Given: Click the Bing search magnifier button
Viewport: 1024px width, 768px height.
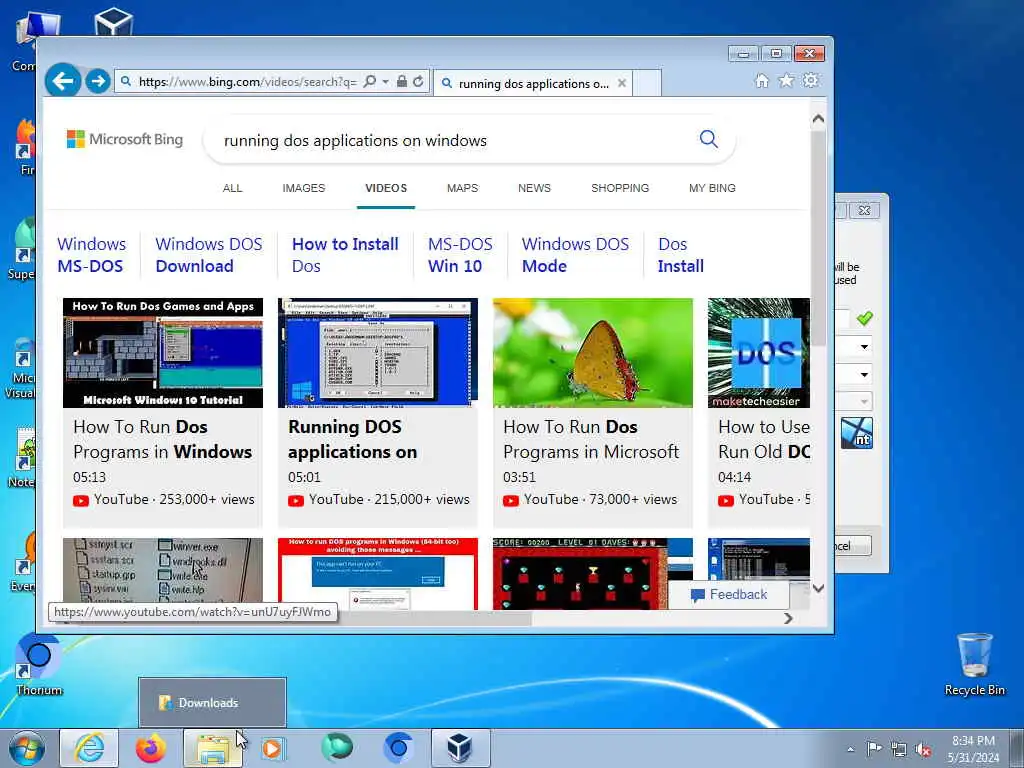Looking at the screenshot, I should pos(709,138).
